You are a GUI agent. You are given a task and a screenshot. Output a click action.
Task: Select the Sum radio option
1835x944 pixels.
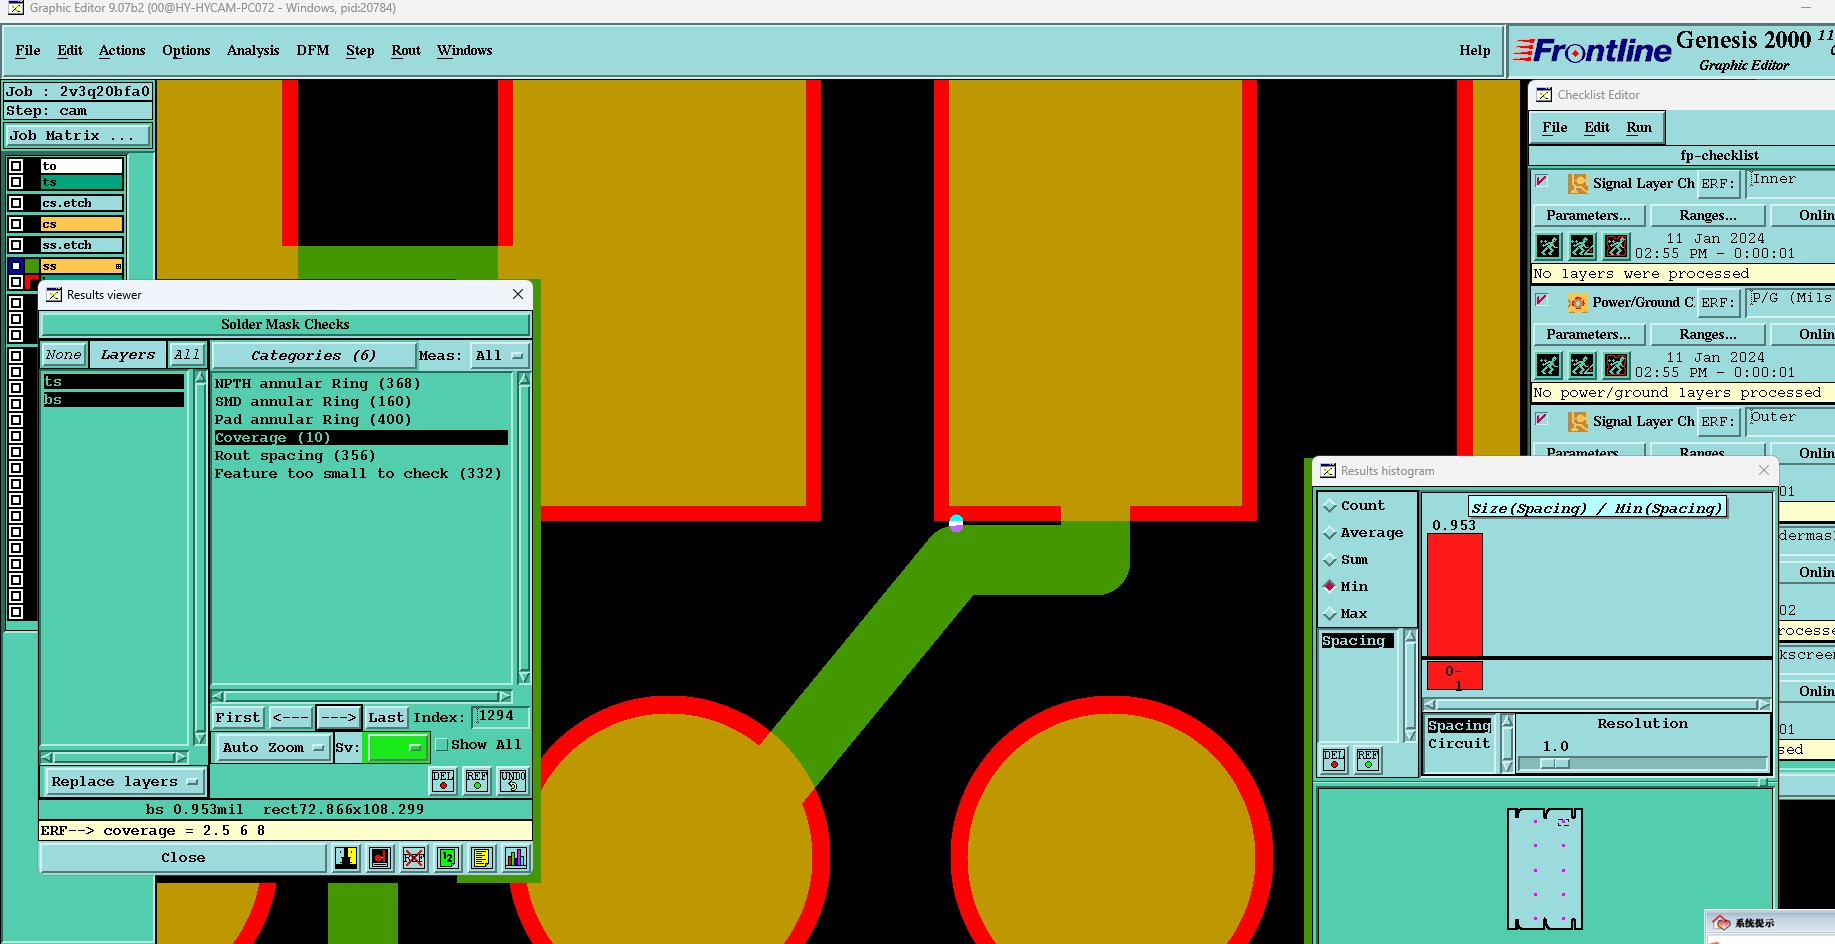coord(1330,561)
